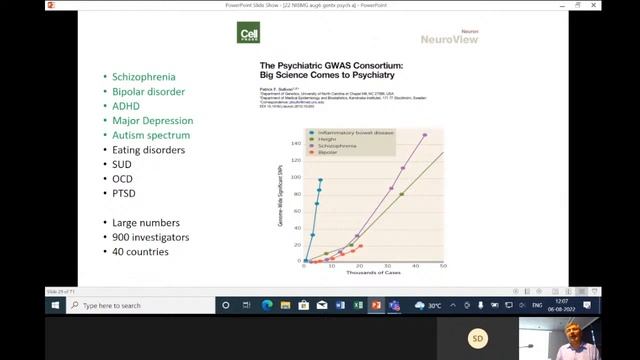This screenshot has height=360, width=640.
Task: Select the 'Autism spectrum' bullet
Action: pos(151,135)
